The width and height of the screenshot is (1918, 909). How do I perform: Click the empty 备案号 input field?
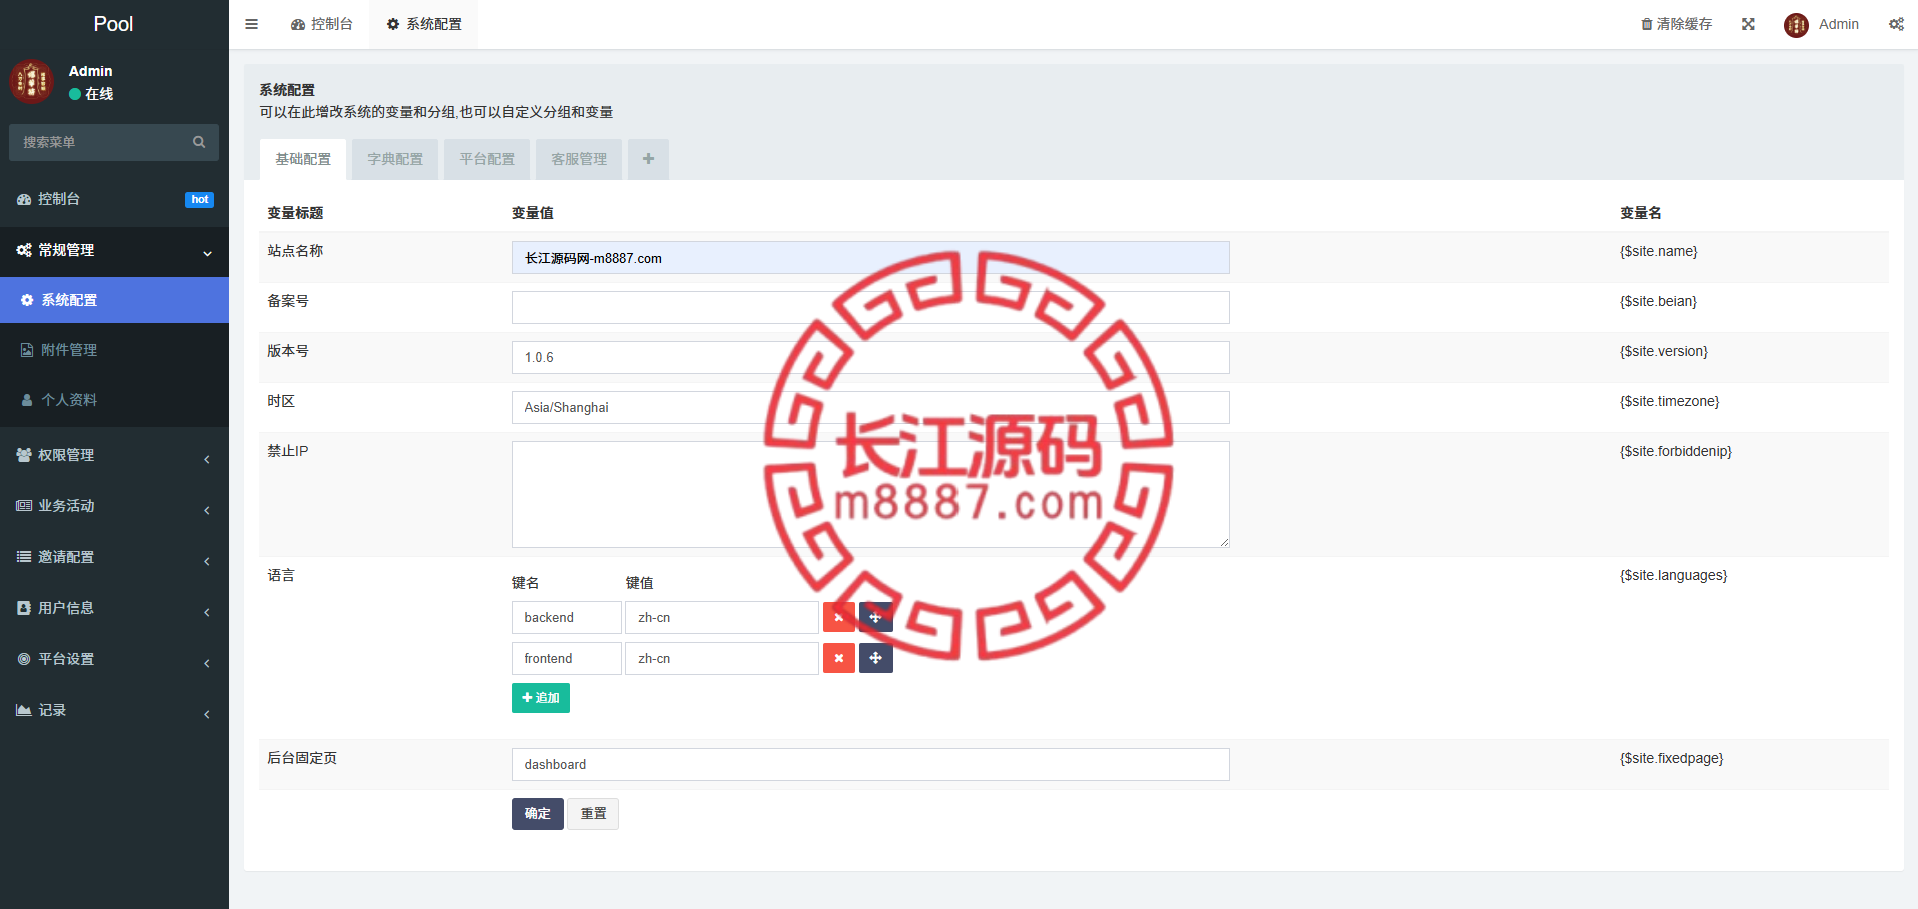[x=871, y=308]
